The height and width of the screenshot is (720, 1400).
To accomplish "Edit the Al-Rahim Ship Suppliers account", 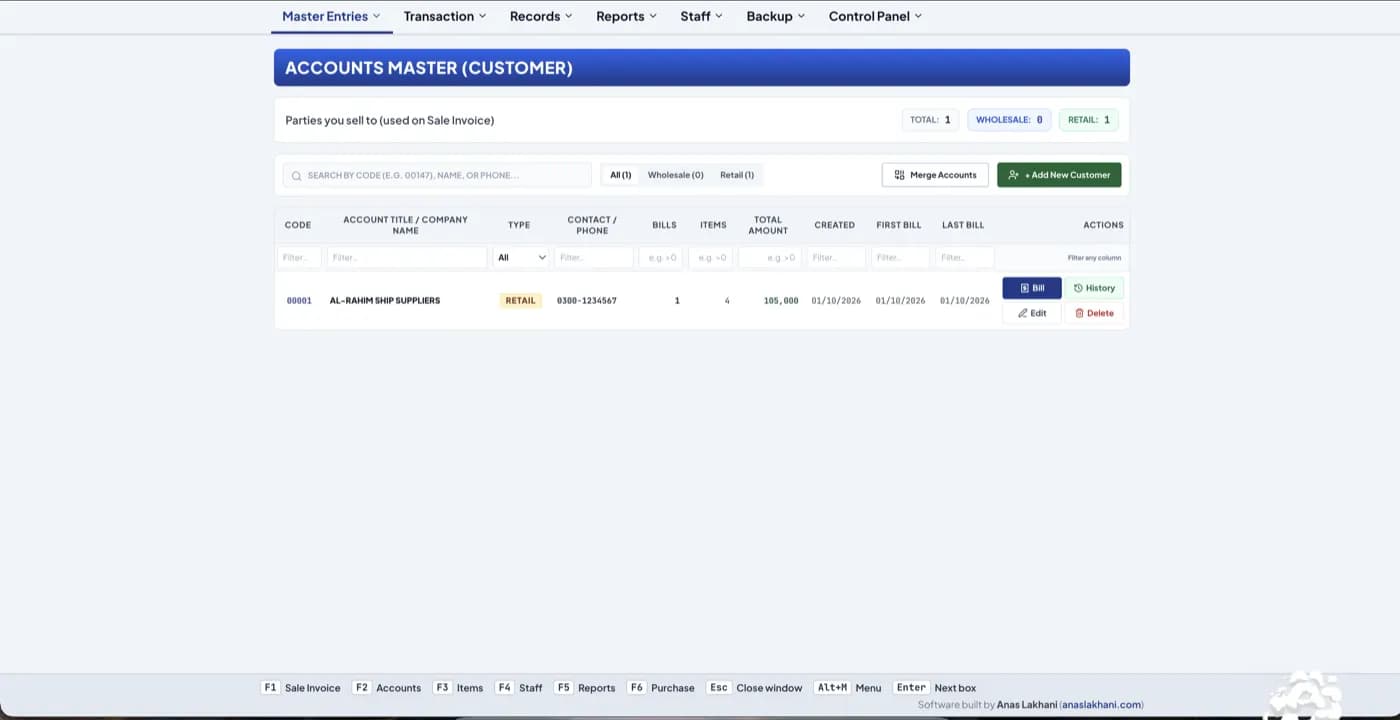I will coord(1032,313).
